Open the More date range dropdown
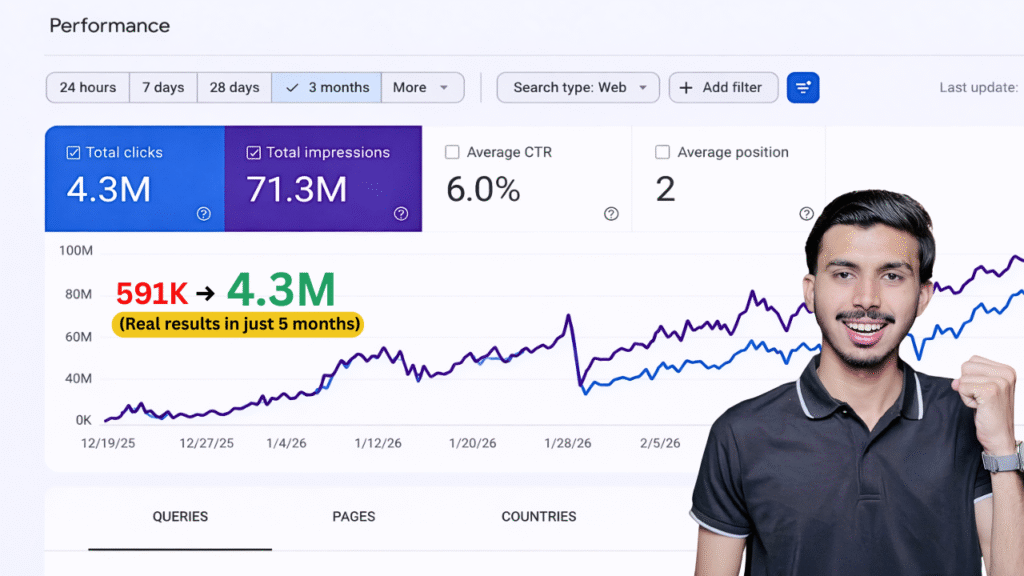This screenshot has width=1024, height=576. click(x=422, y=87)
